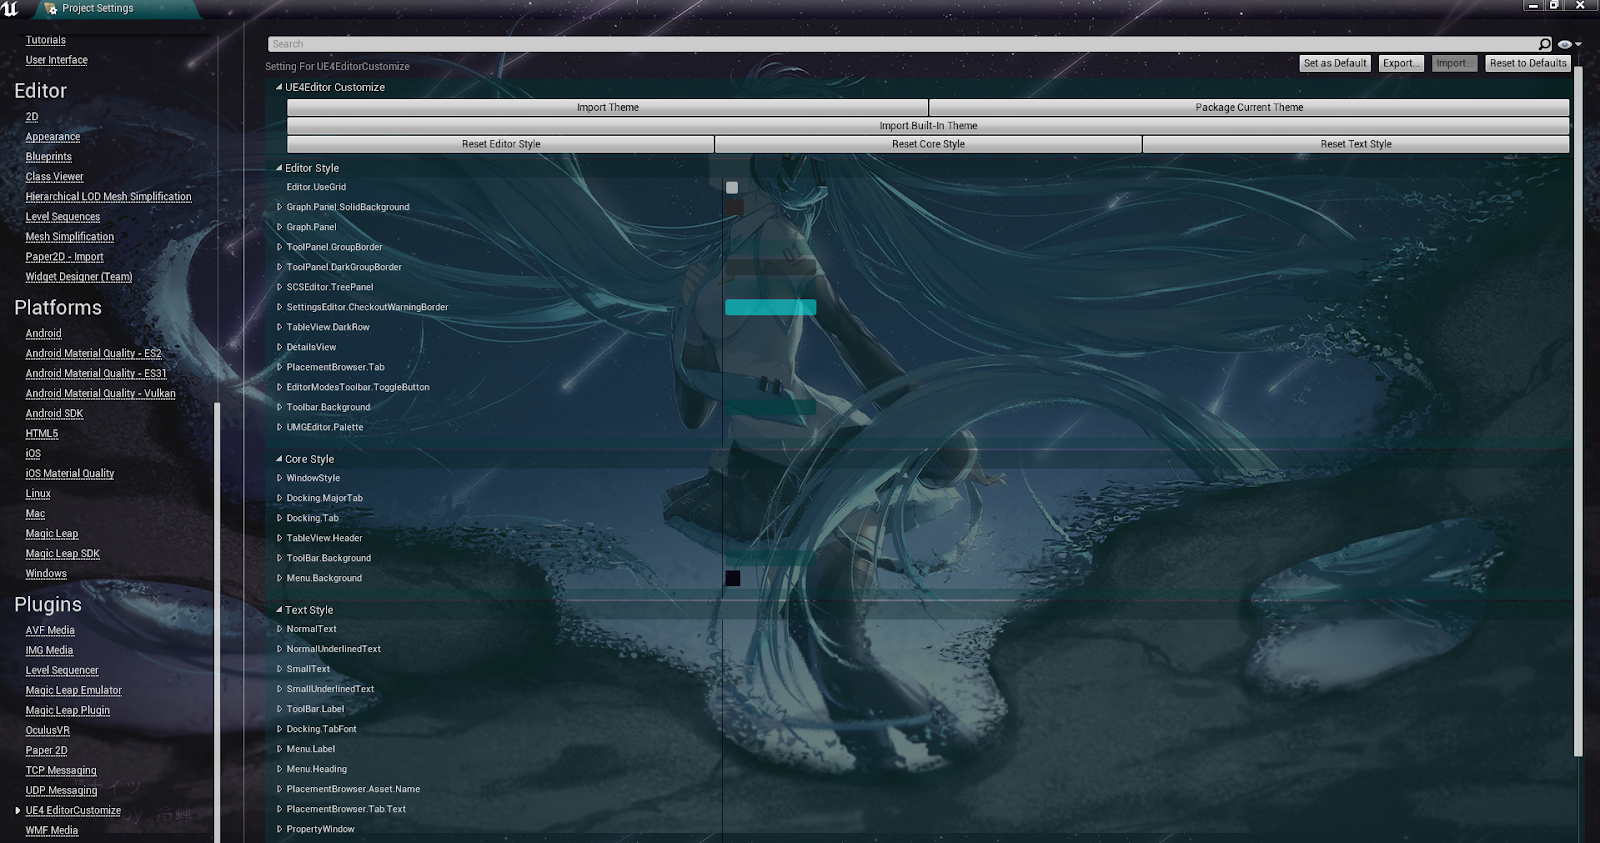
Task: Click the Import Theme button
Action: 607,107
